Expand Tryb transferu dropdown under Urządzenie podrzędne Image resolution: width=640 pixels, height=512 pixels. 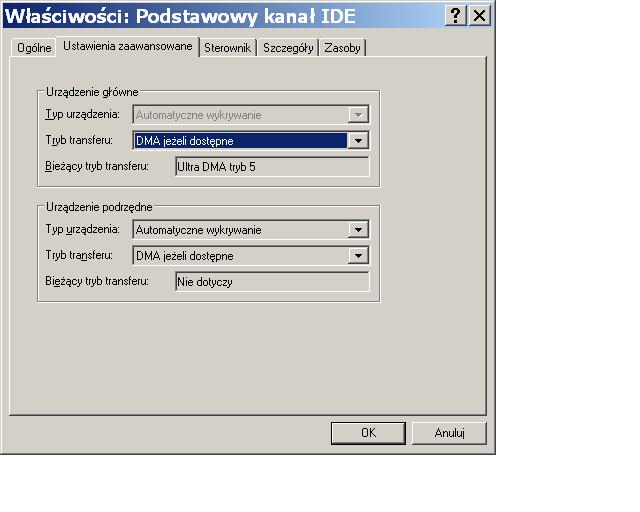[x=359, y=256]
